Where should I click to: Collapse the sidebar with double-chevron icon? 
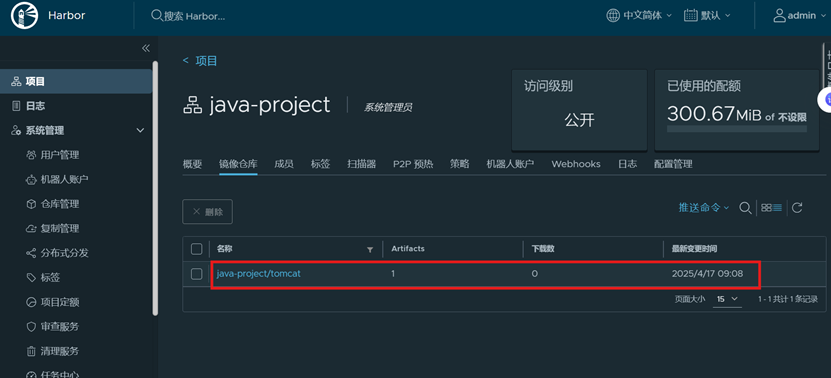(x=146, y=48)
